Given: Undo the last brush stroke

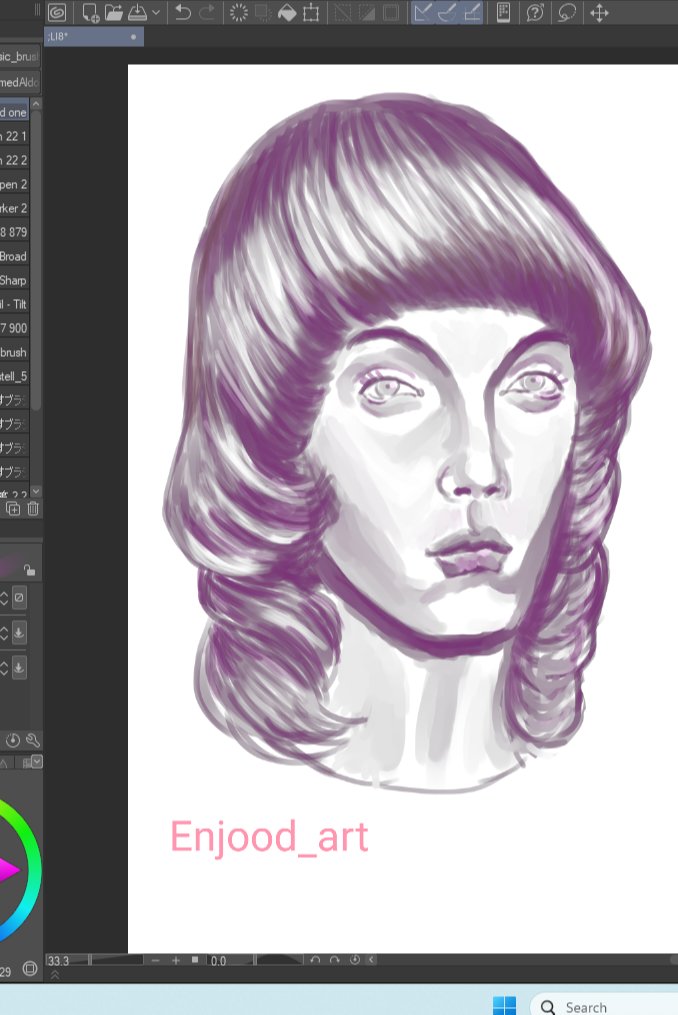Looking at the screenshot, I should pyautogui.click(x=183, y=12).
